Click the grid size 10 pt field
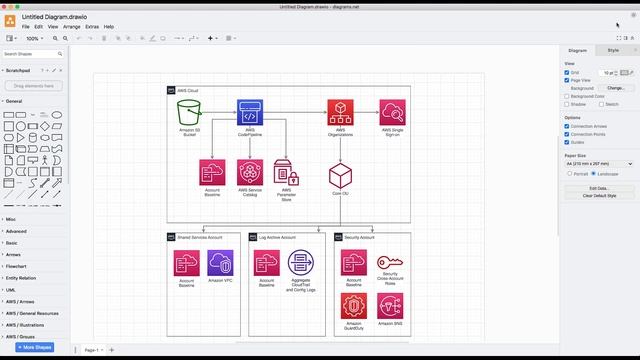The height and width of the screenshot is (360, 640). [x=607, y=73]
